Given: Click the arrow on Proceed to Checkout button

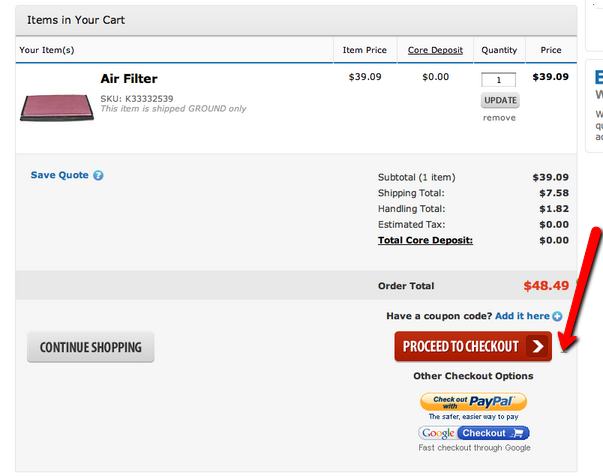Looking at the screenshot, I should coord(538,347).
